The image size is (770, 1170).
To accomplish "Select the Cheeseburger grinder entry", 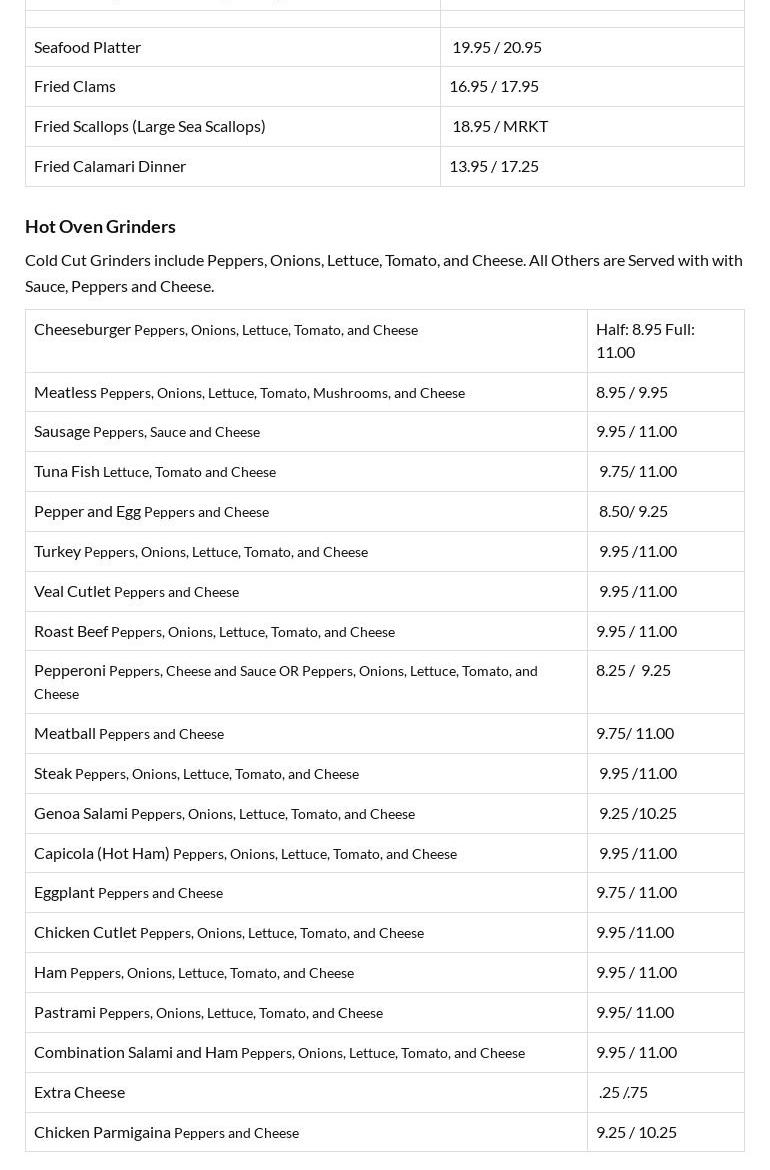I will (83, 329).
